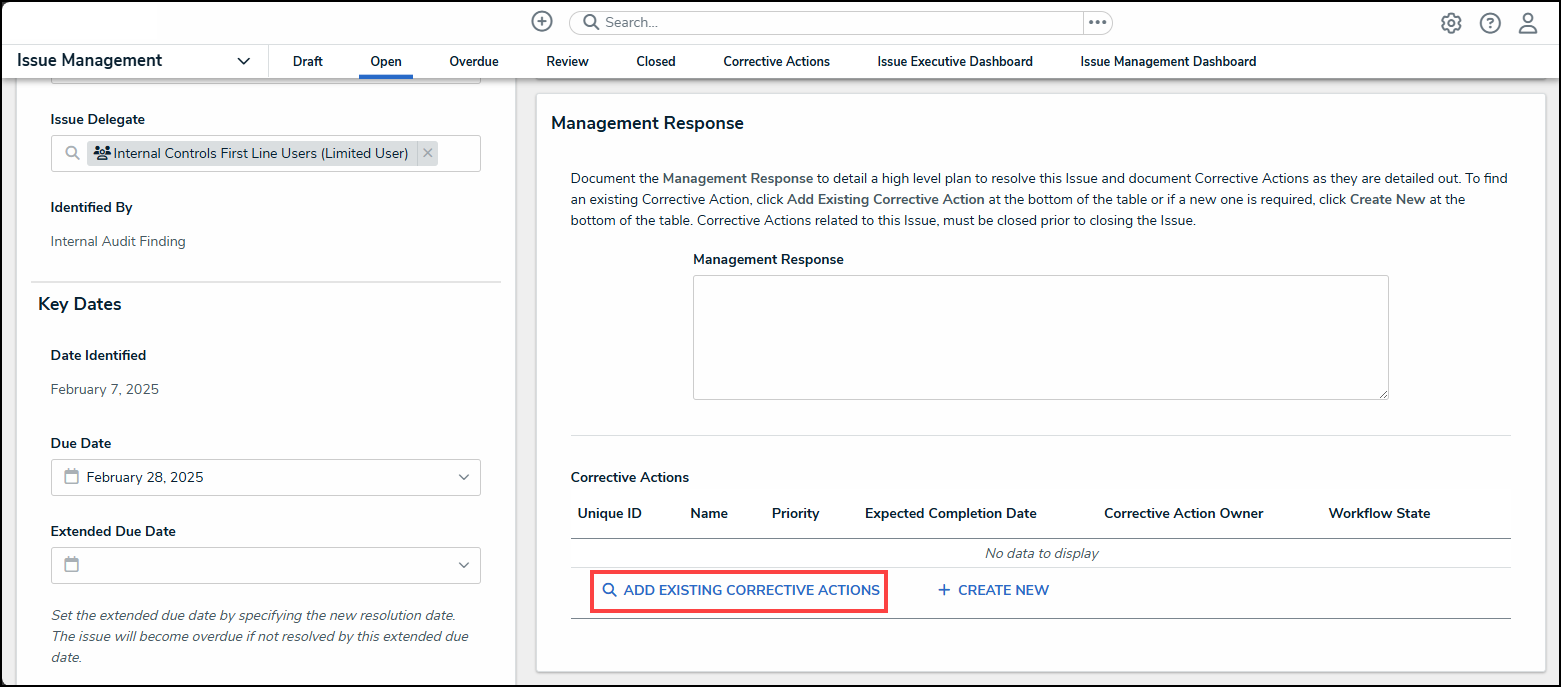The image size is (1561, 687).
Task: Select the Closed tab
Action: click(x=655, y=61)
